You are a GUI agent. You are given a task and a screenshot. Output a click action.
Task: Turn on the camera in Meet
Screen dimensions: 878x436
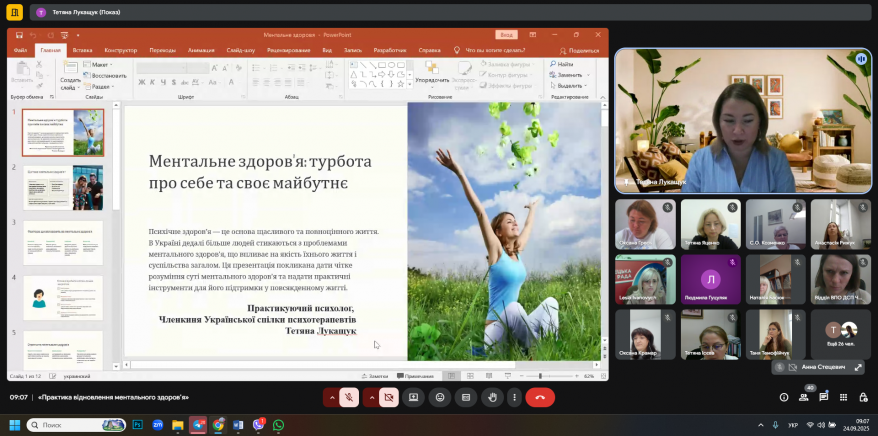pyautogui.click(x=389, y=397)
